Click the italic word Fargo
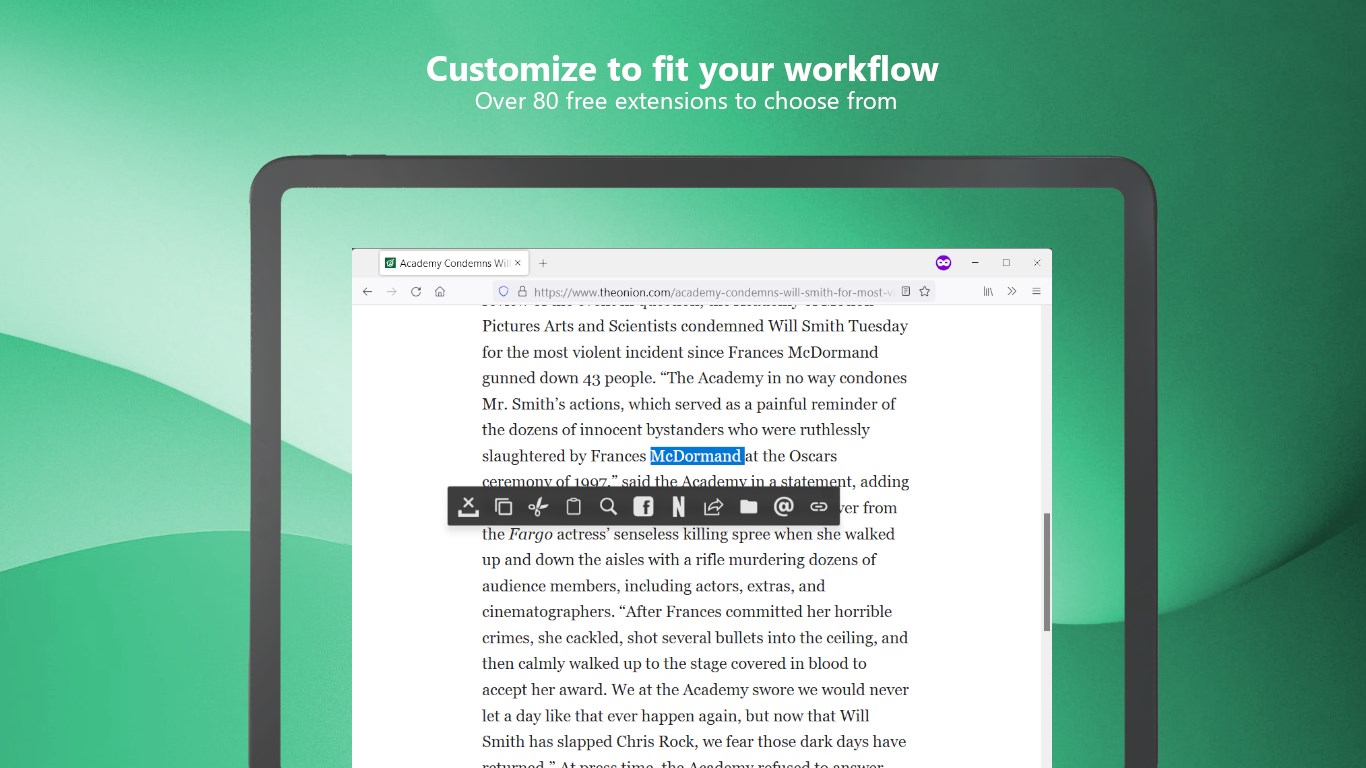 [531, 534]
